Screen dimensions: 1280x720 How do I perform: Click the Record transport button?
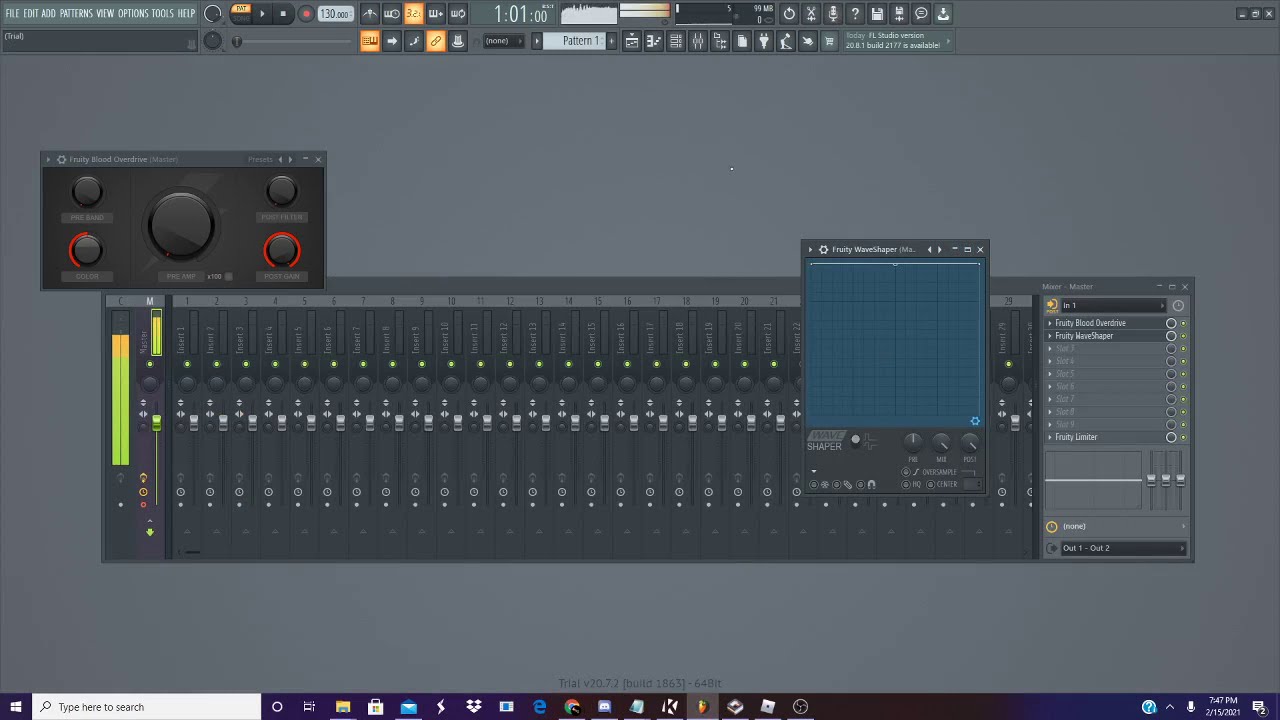pos(306,14)
